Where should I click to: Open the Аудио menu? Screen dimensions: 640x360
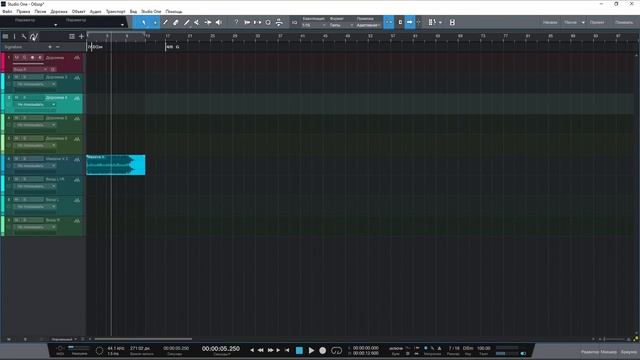click(x=96, y=11)
